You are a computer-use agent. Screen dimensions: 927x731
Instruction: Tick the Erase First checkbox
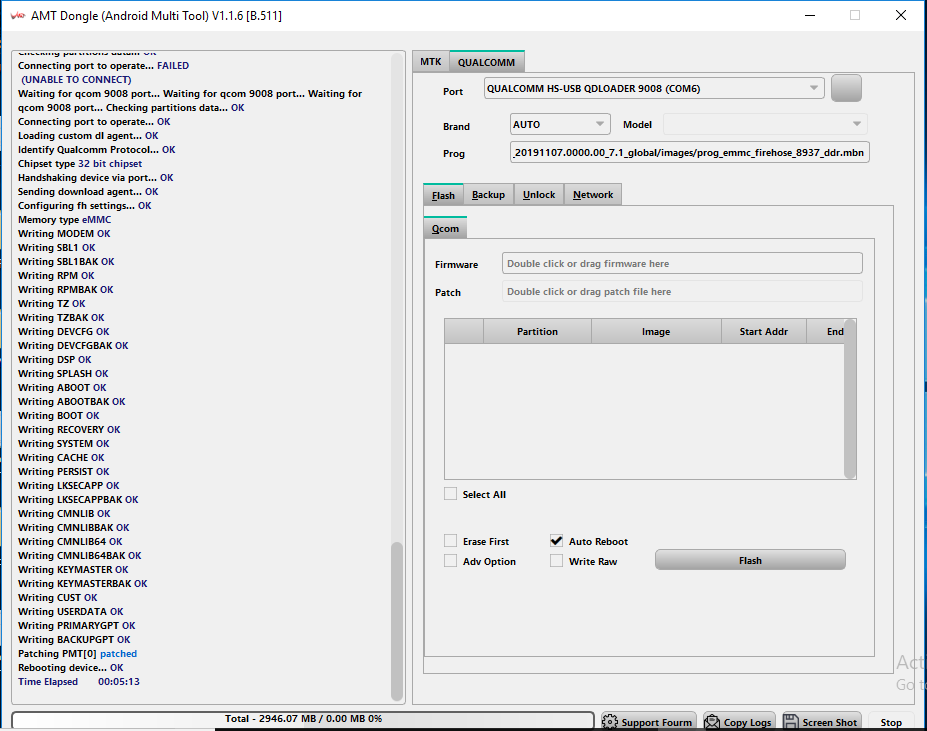point(450,541)
